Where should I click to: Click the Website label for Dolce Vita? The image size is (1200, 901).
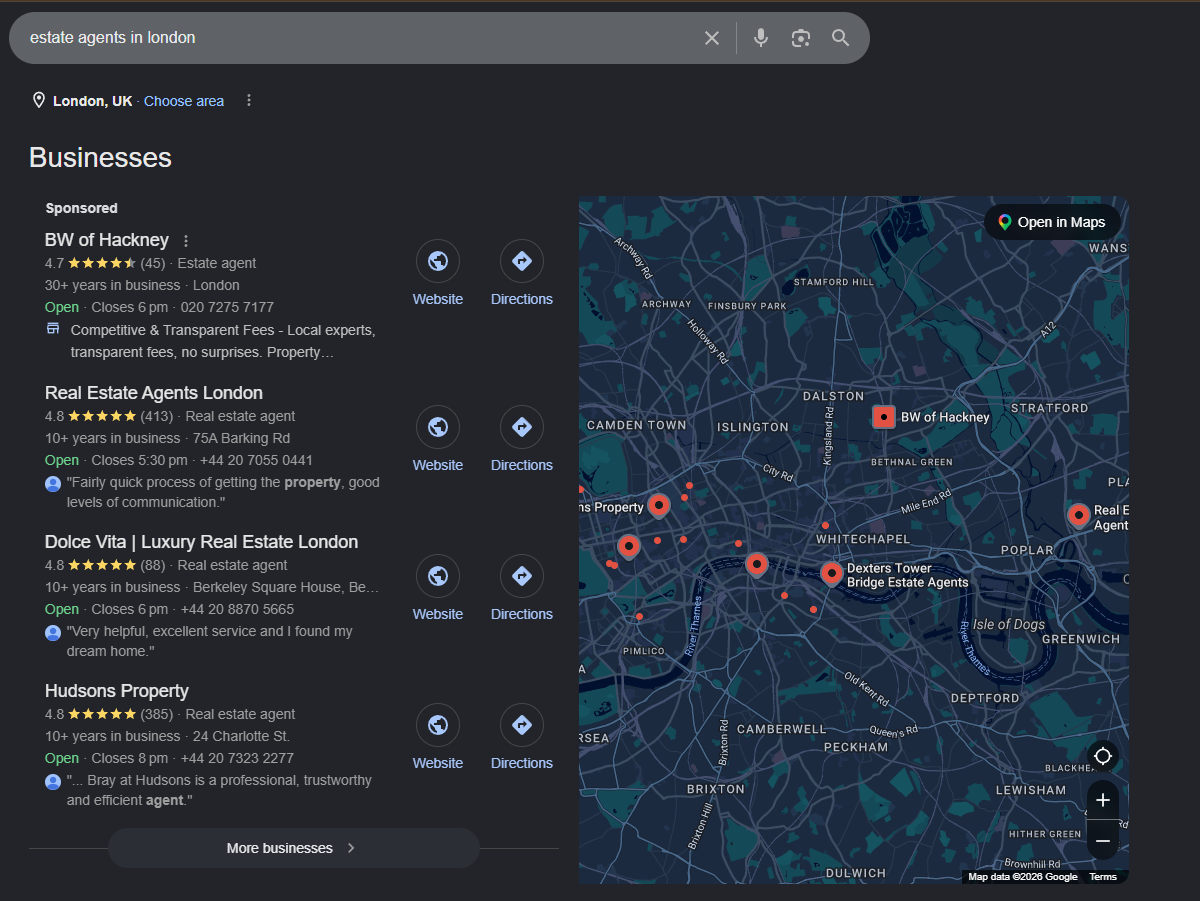coord(438,614)
